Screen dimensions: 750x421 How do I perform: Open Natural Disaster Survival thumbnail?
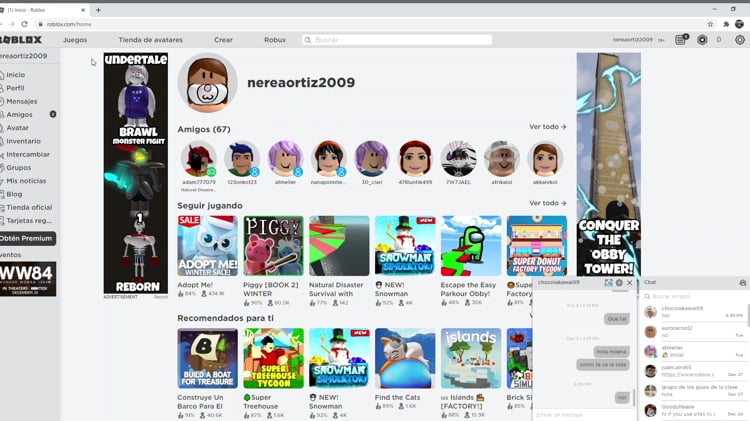[x=339, y=246]
